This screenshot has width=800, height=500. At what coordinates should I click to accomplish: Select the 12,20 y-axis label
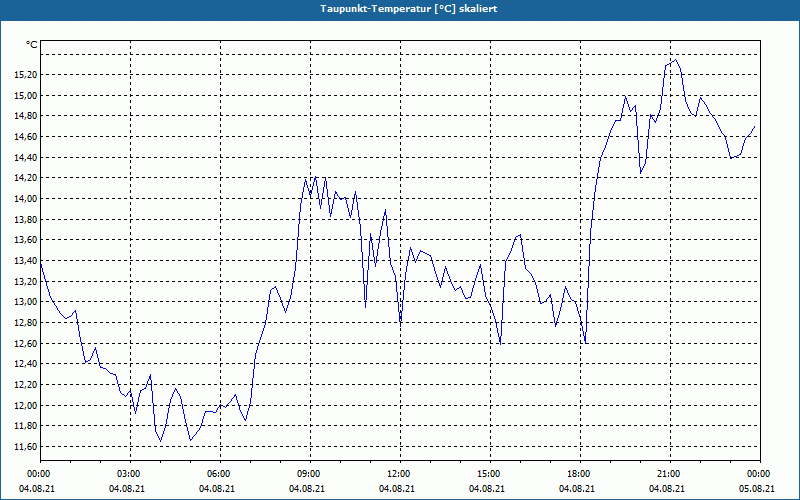point(27,385)
